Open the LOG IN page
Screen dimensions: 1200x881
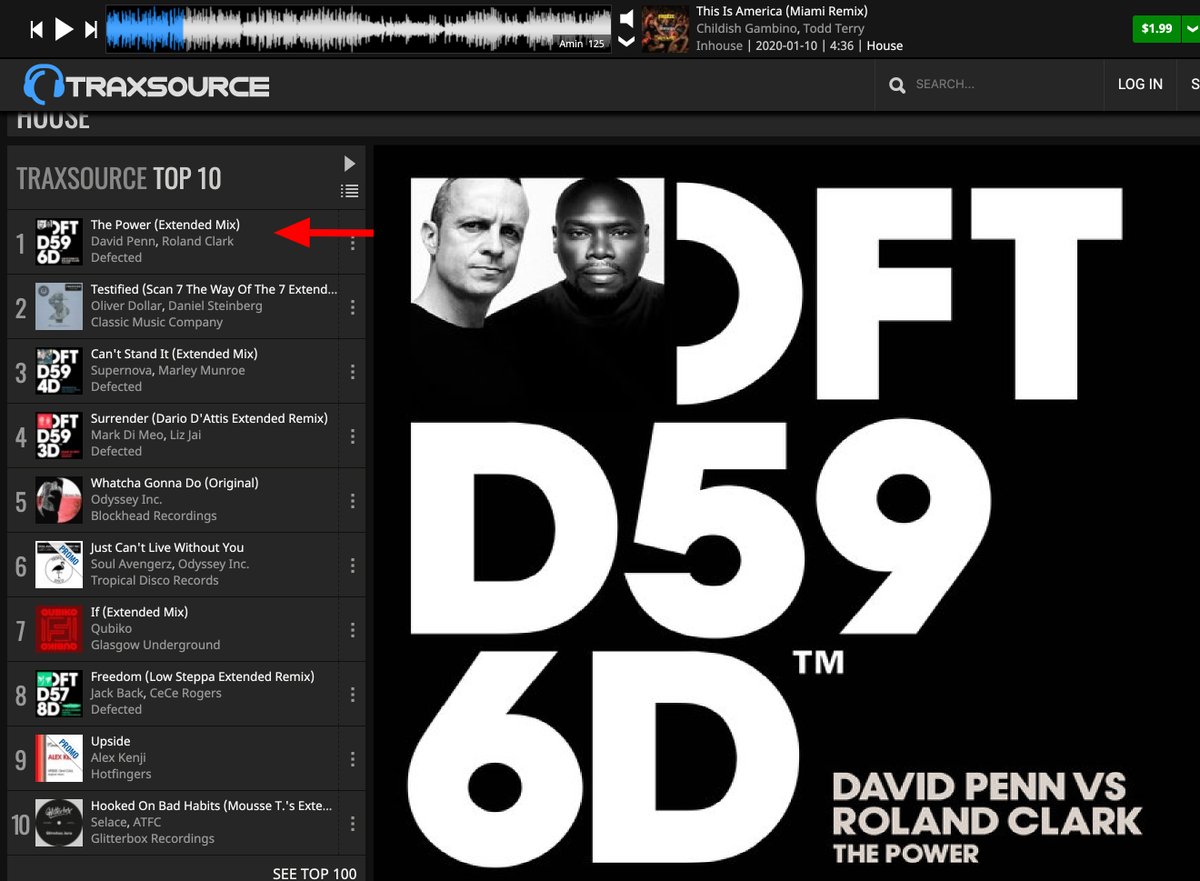(1140, 84)
